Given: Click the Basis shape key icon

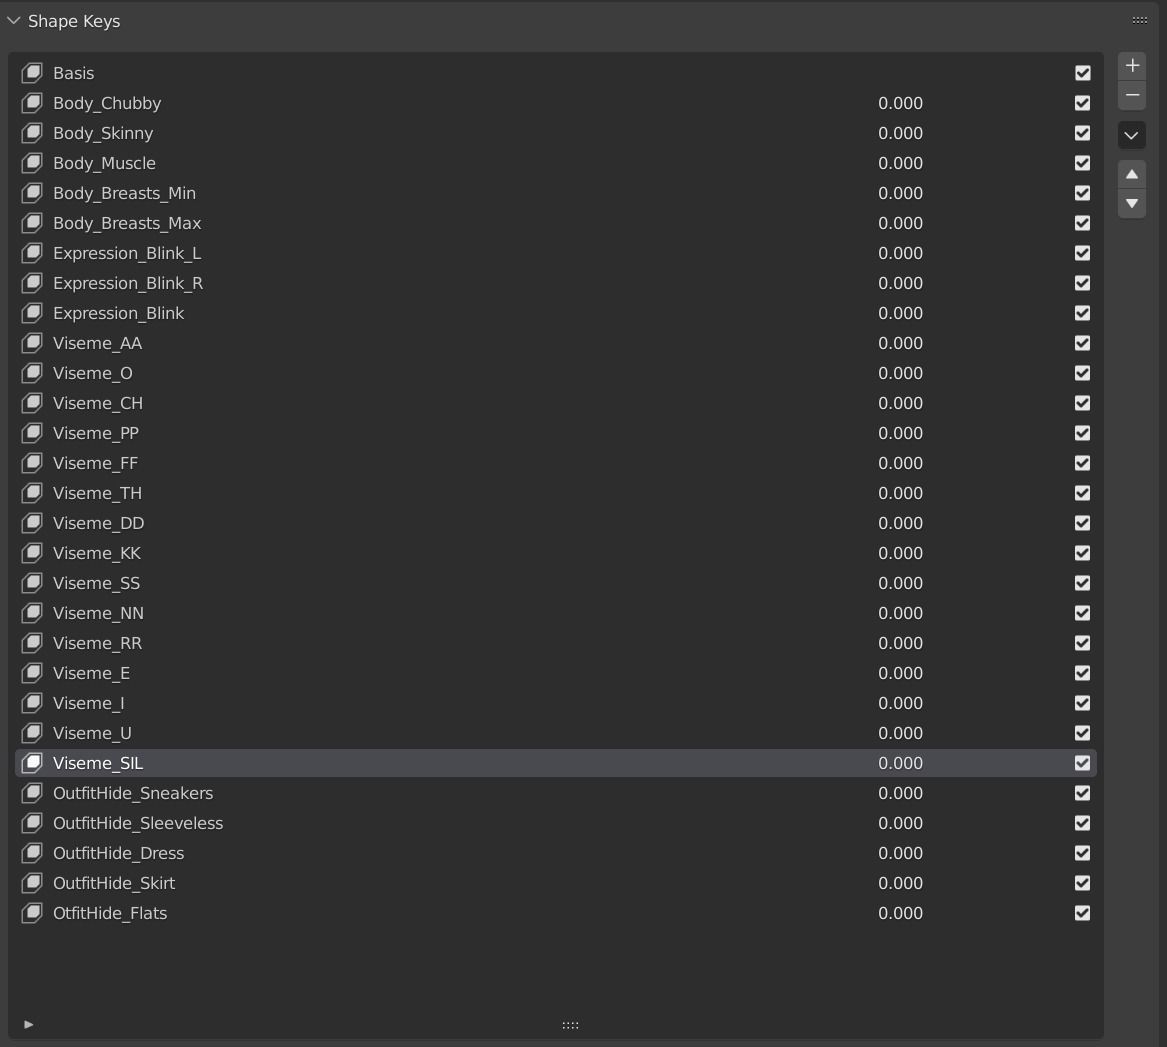Looking at the screenshot, I should tap(32, 73).
